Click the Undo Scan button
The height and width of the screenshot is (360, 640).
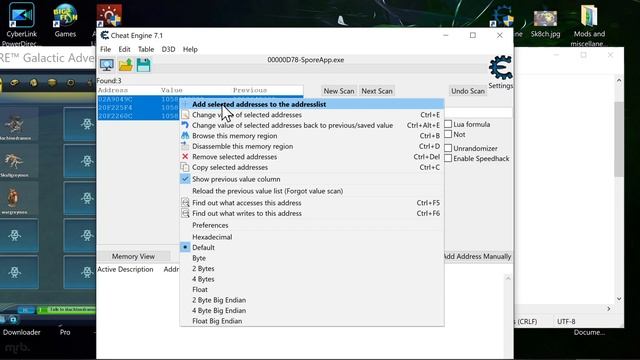[x=468, y=91]
